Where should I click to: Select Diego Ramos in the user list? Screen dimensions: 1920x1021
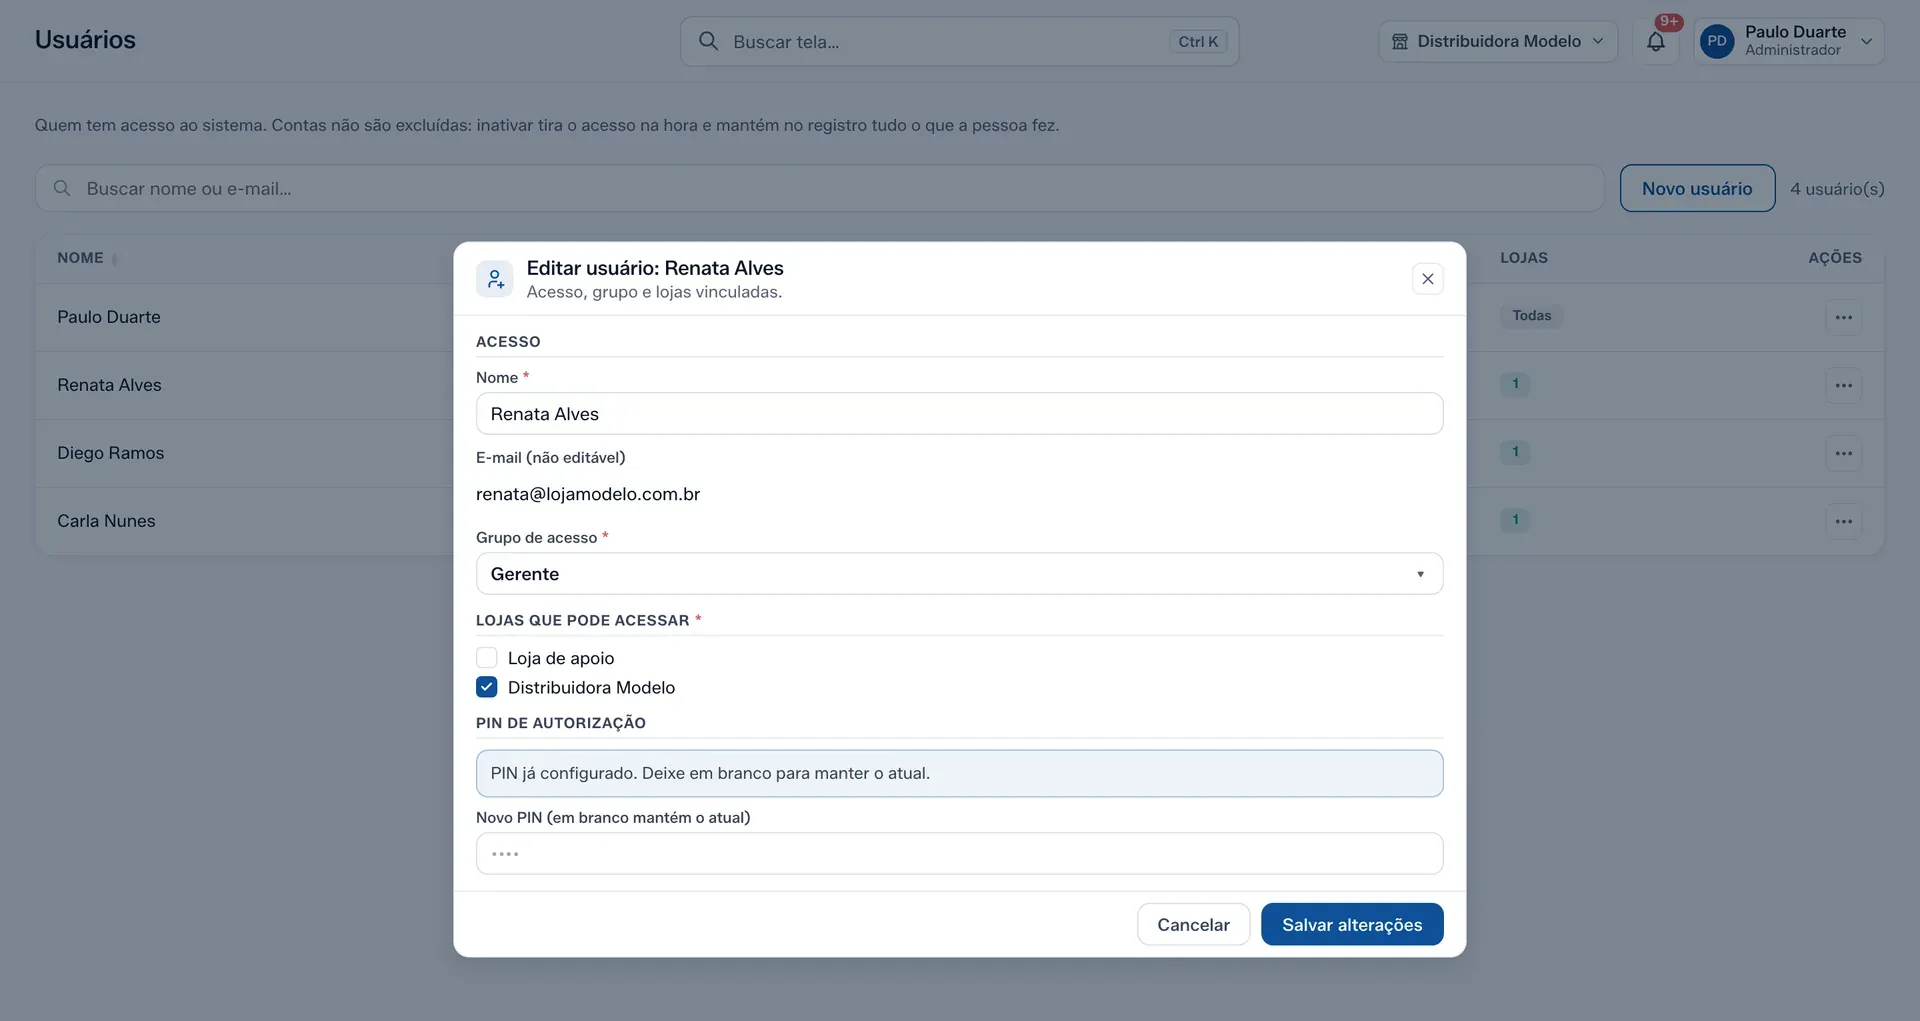pyautogui.click(x=110, y=453)
